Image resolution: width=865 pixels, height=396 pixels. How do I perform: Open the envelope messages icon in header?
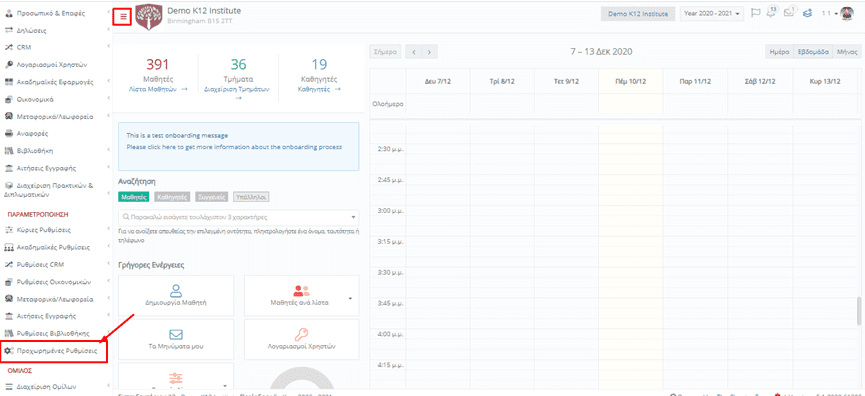(x=789, y=13)
